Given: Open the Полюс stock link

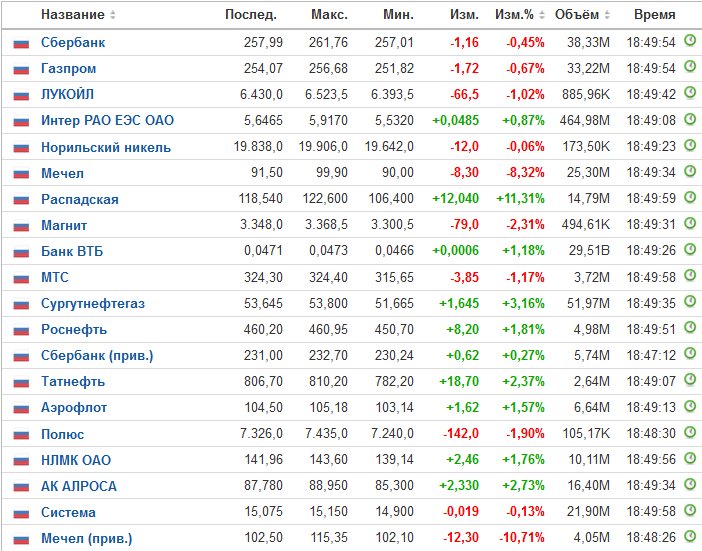Looking at the screenshot, I should pos(63,434).
